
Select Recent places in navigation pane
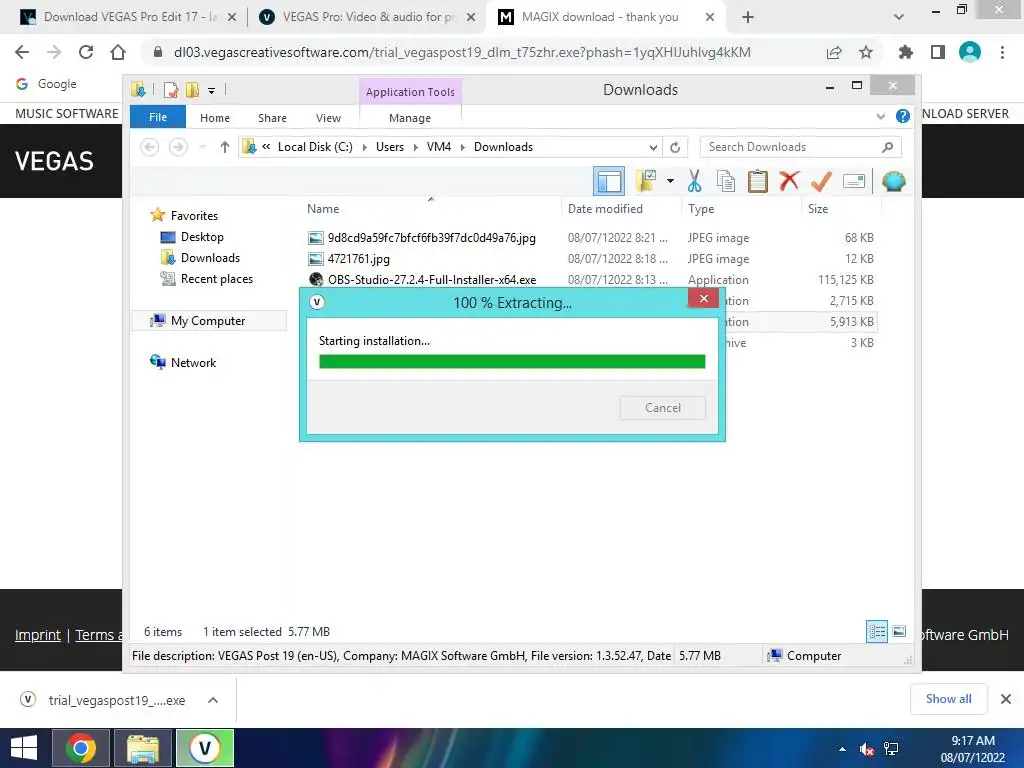[217, 279]
